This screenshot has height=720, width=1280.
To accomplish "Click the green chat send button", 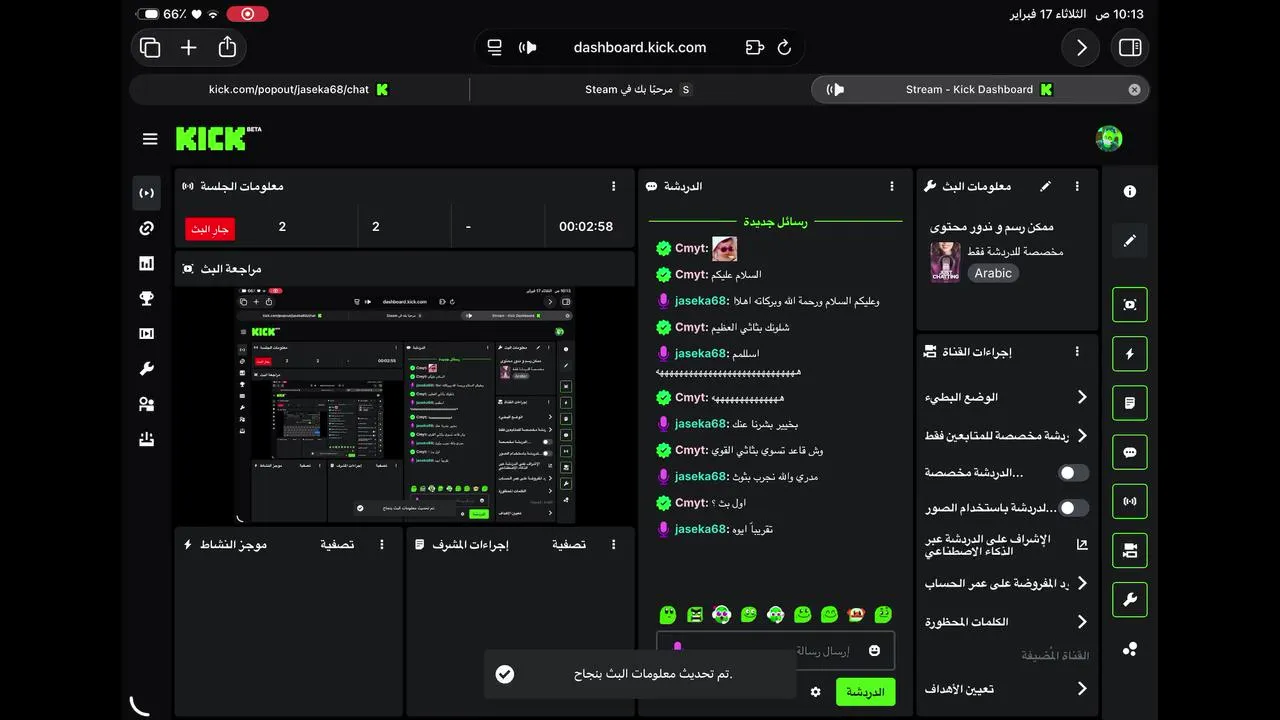I will coord(865,692).
